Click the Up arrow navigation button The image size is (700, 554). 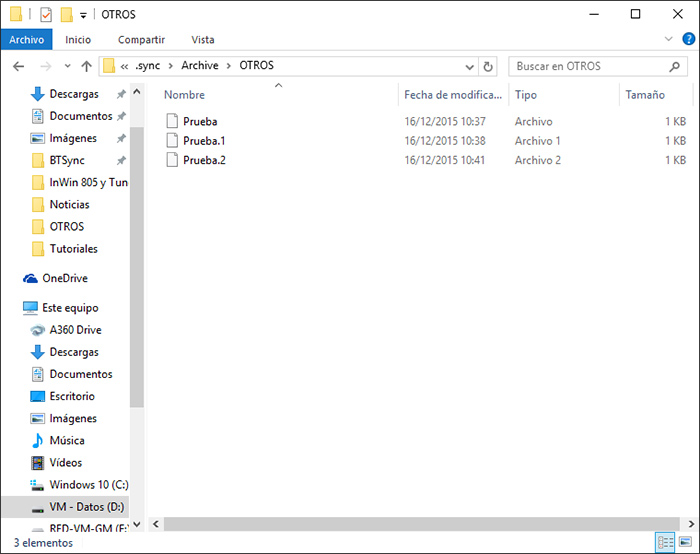(87, 66)
